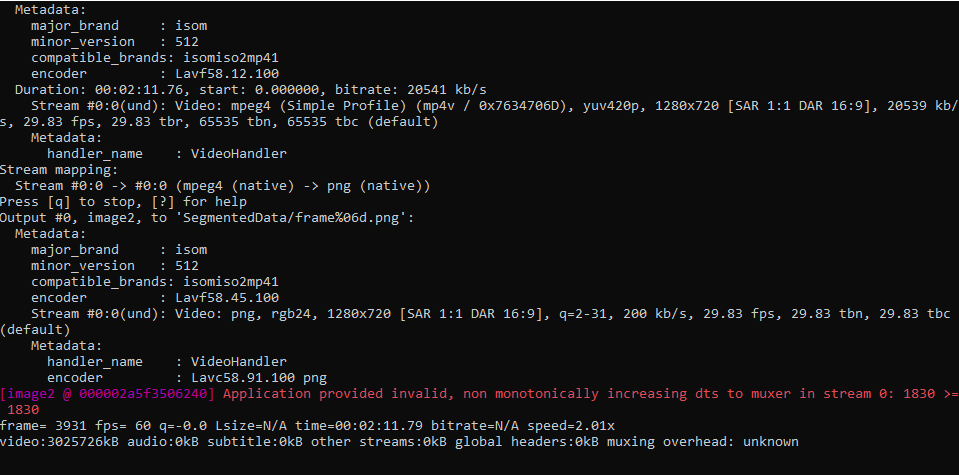Screen dimensions: 959x475
Task: Click the 'speed=2.01x' text
Action: click(x=579, y=425)
